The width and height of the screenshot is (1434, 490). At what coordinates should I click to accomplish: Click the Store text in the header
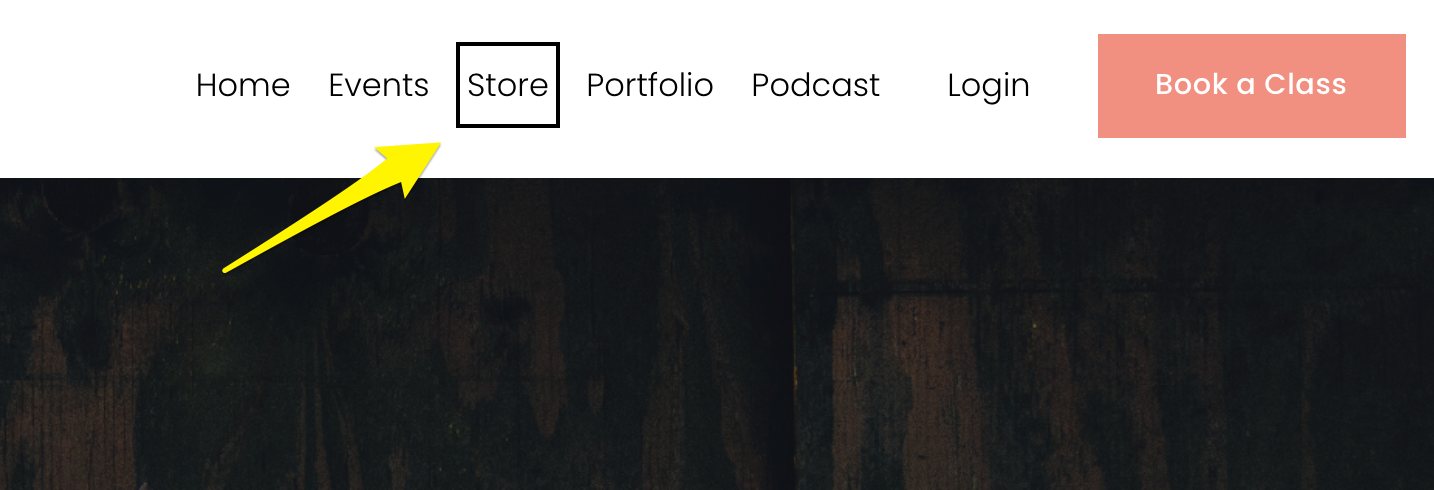point(508,85)
